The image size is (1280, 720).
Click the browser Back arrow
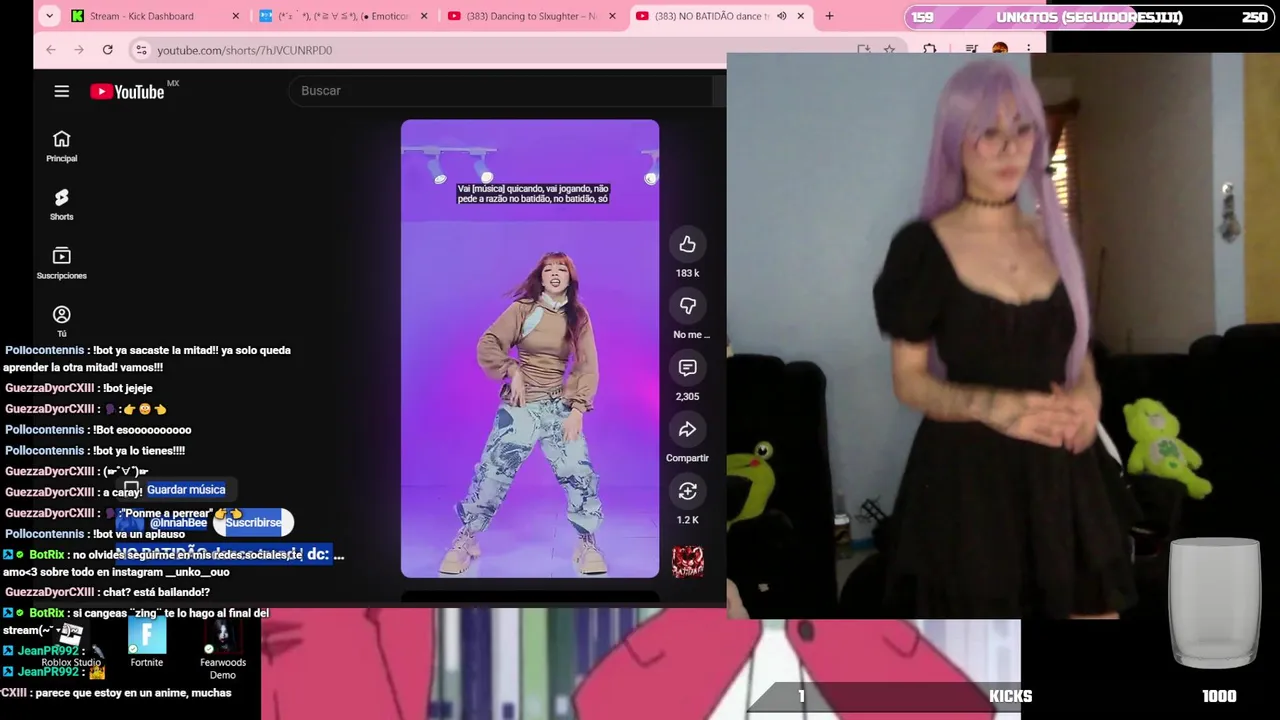pyautogui.click(x=51, y=49)
